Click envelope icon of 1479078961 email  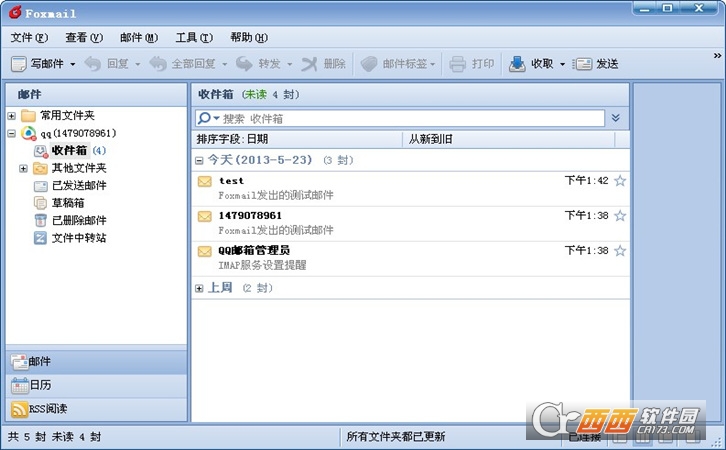click(205, 216)
